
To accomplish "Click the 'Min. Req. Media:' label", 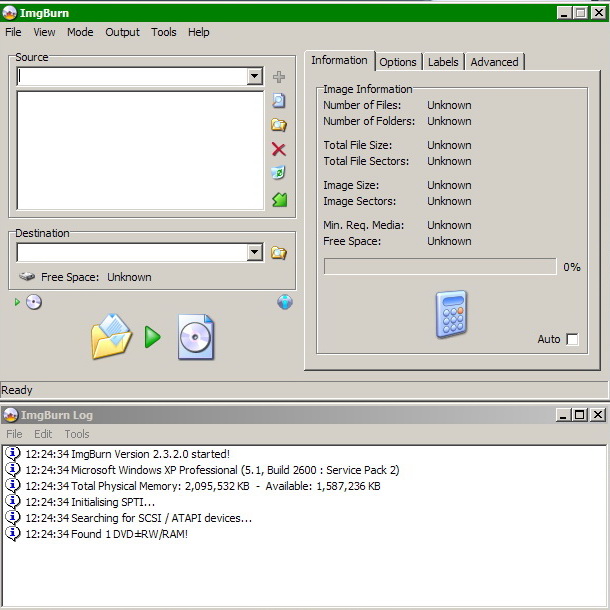I will pyautogui.click(x=364, y=225).
